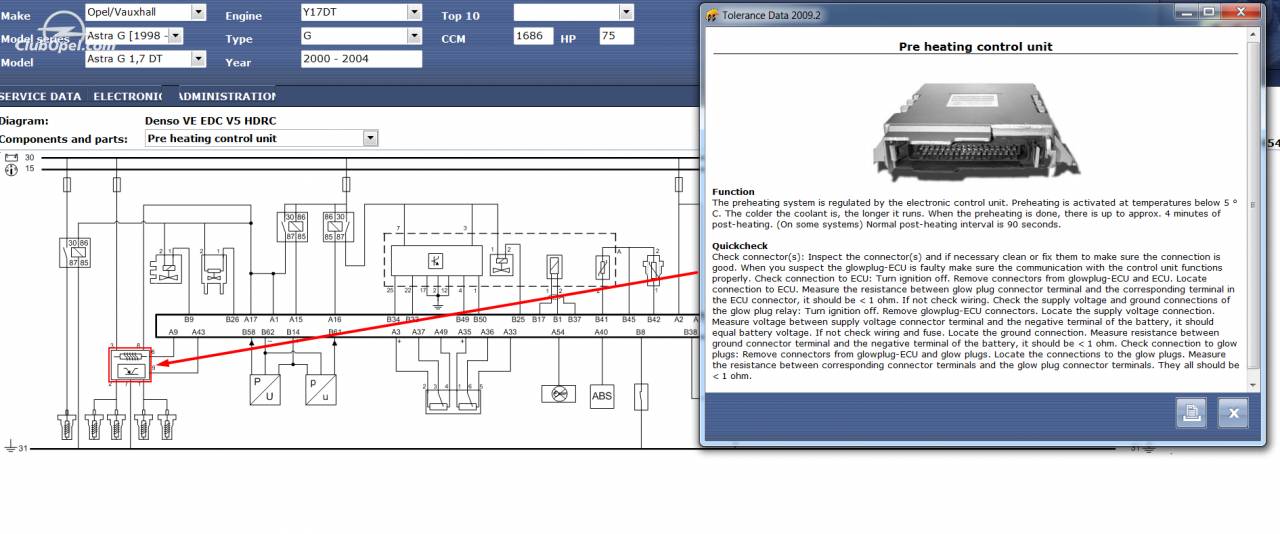Screen dimensions: 1280x534
Task: Print the pre heating control unit info
Action: (x=1190, y=412)
